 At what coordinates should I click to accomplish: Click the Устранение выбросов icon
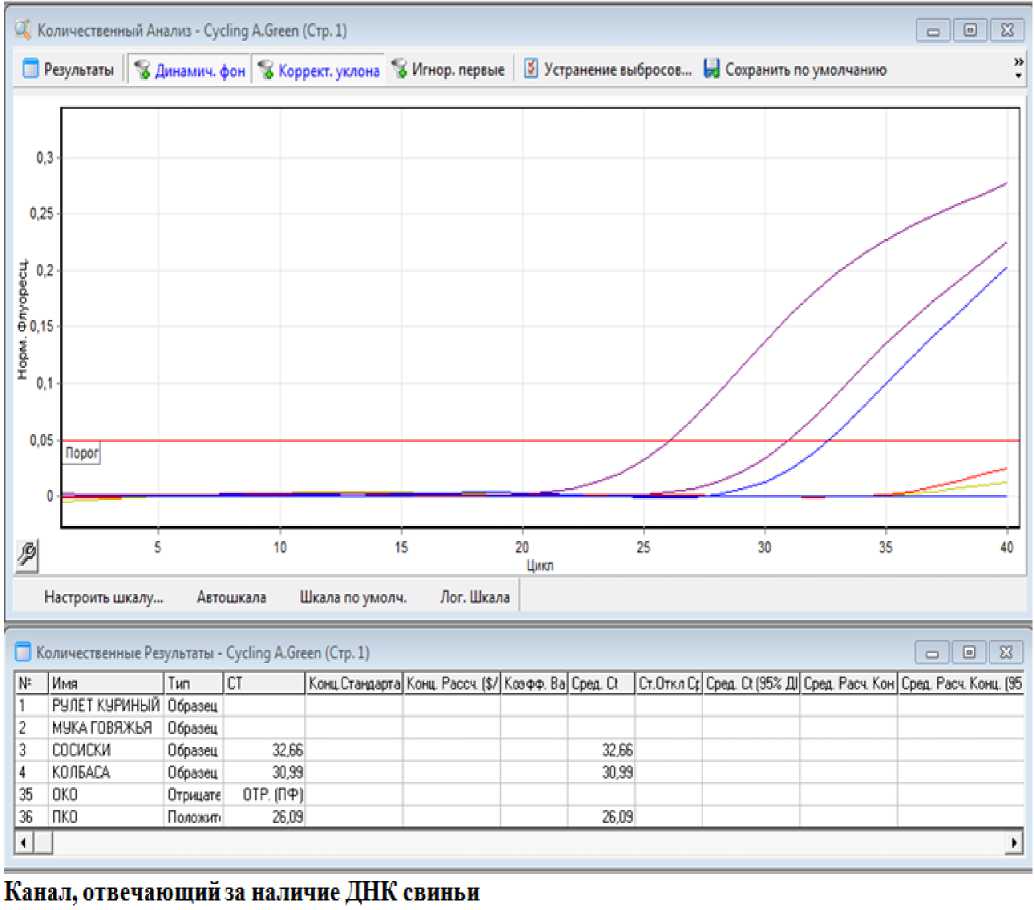click(532, 70)
